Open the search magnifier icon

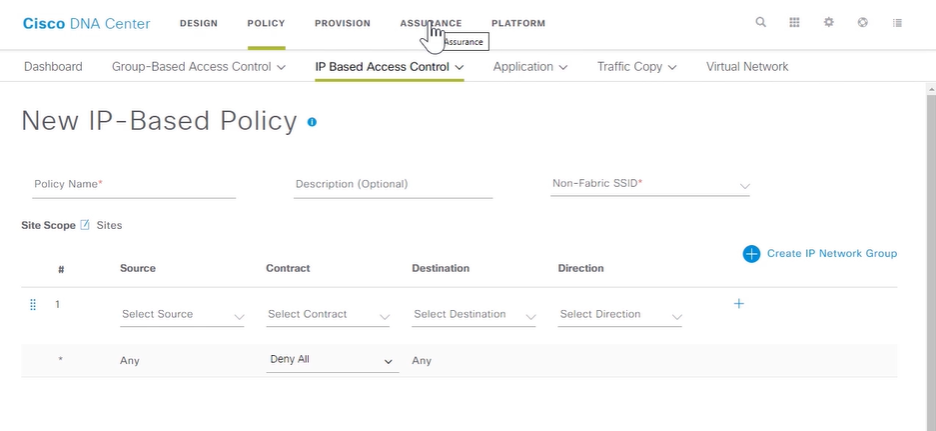coord(760,23)
